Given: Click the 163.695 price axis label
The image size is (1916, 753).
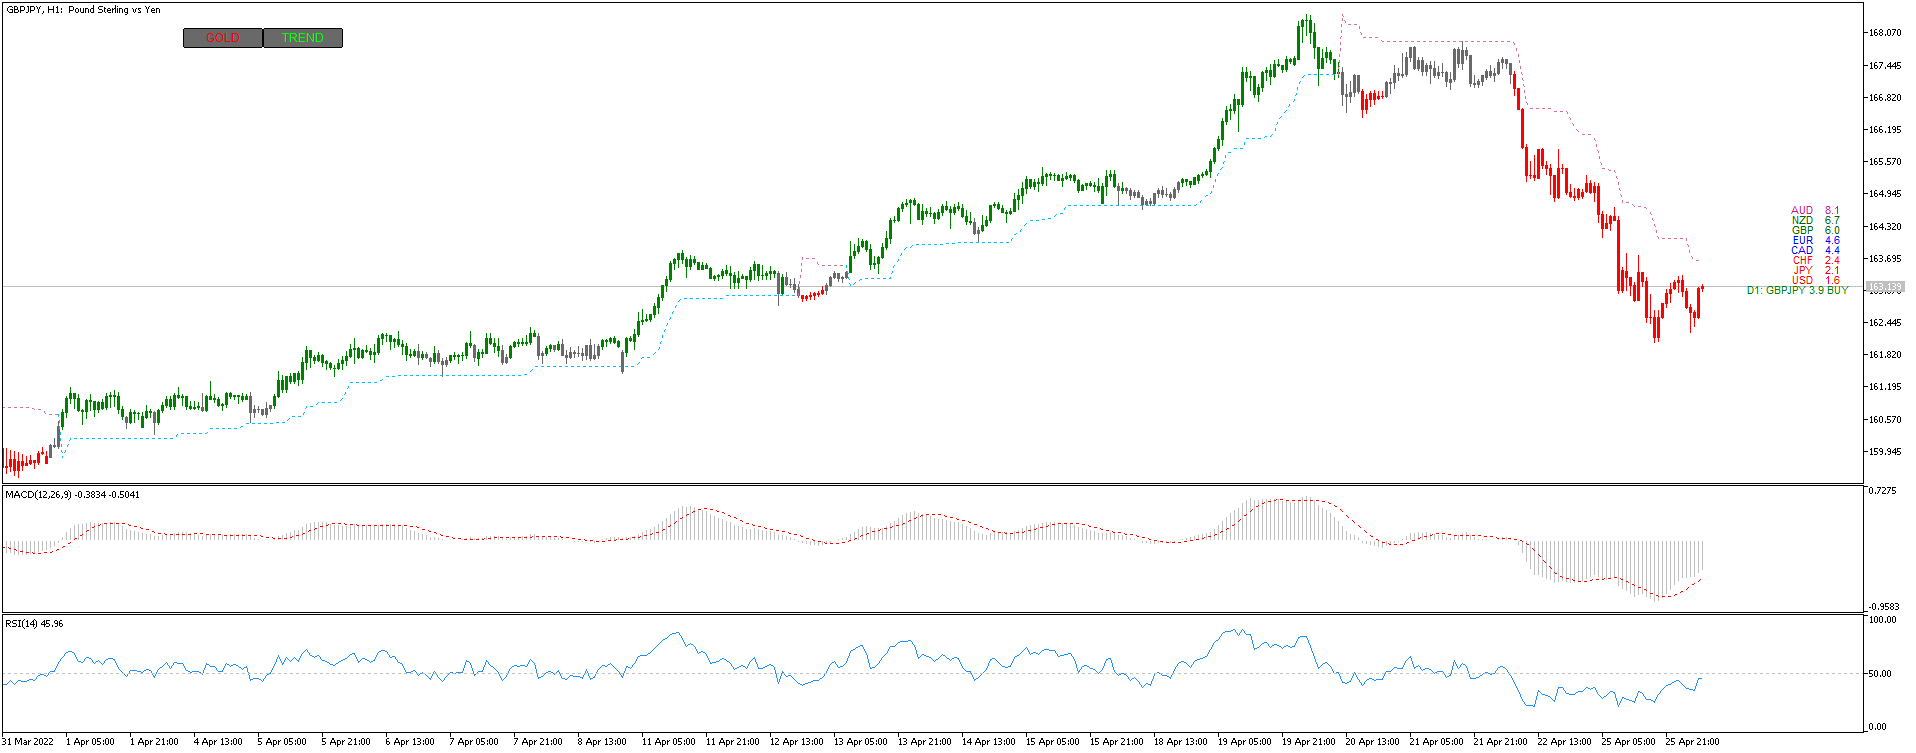Looking at the screenshot, I should 1885,259.
